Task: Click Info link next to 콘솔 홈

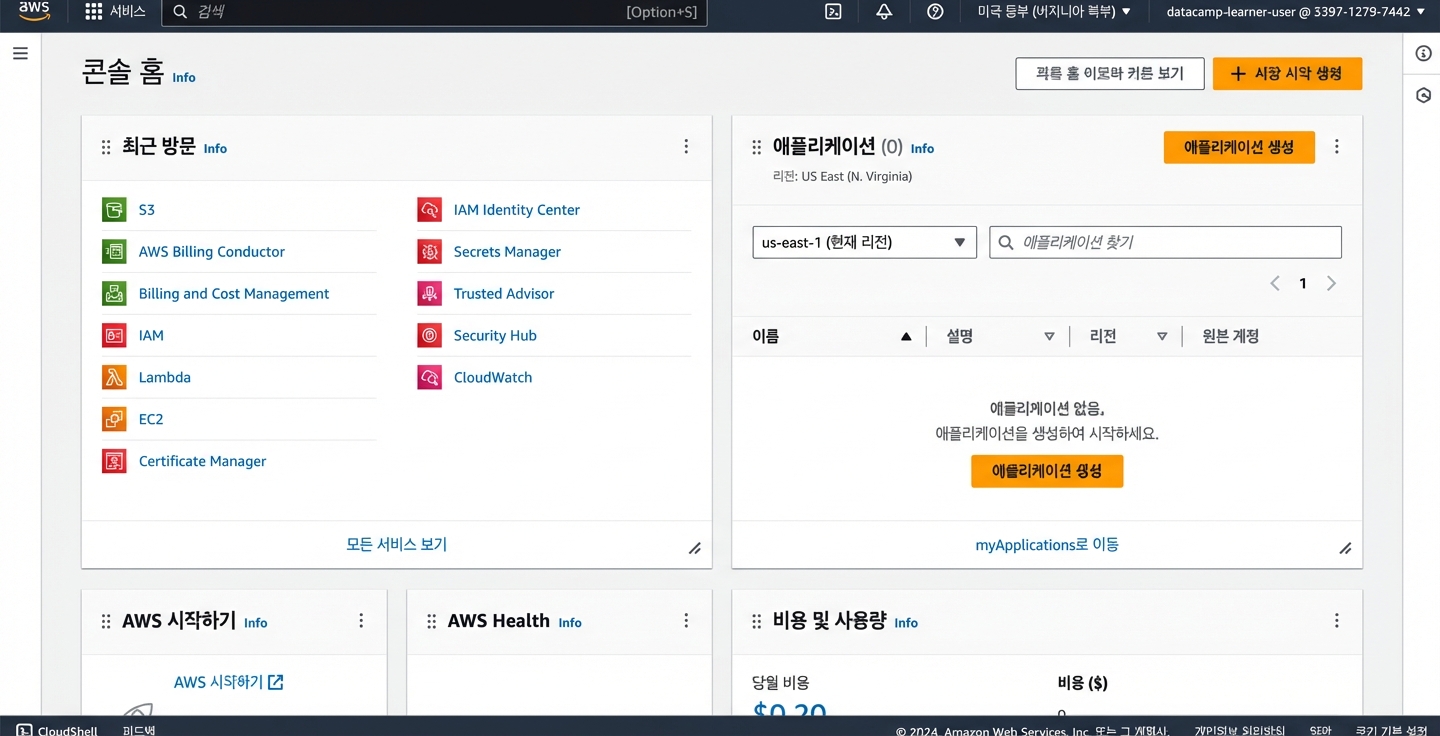Action: pos(184,78)
